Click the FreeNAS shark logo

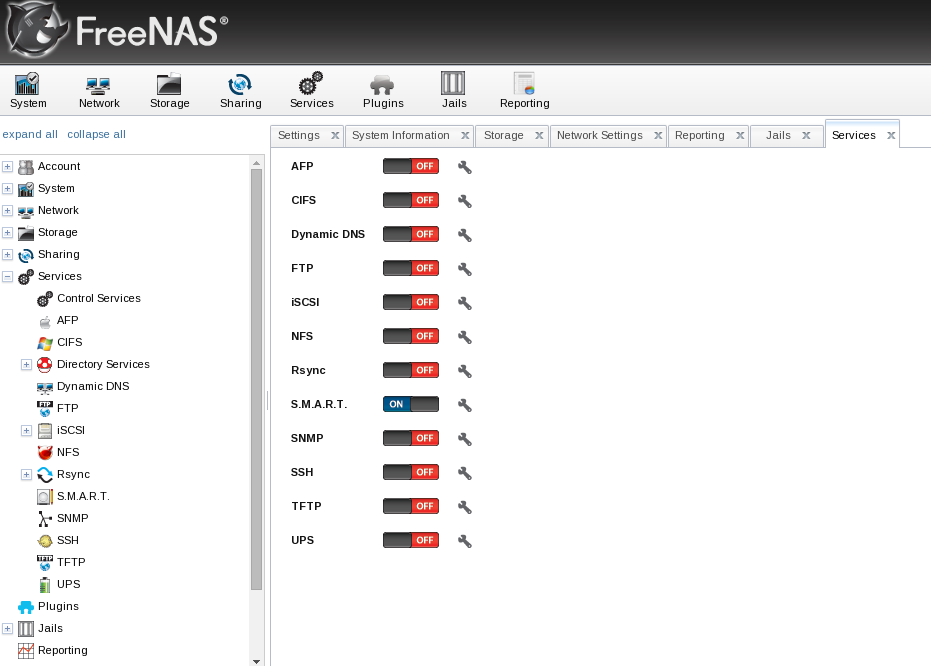point(37,31)
